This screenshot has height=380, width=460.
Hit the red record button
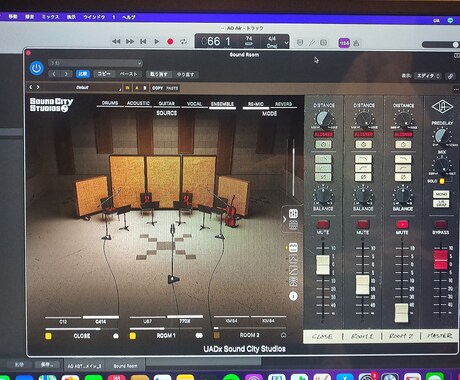[170, 42]
